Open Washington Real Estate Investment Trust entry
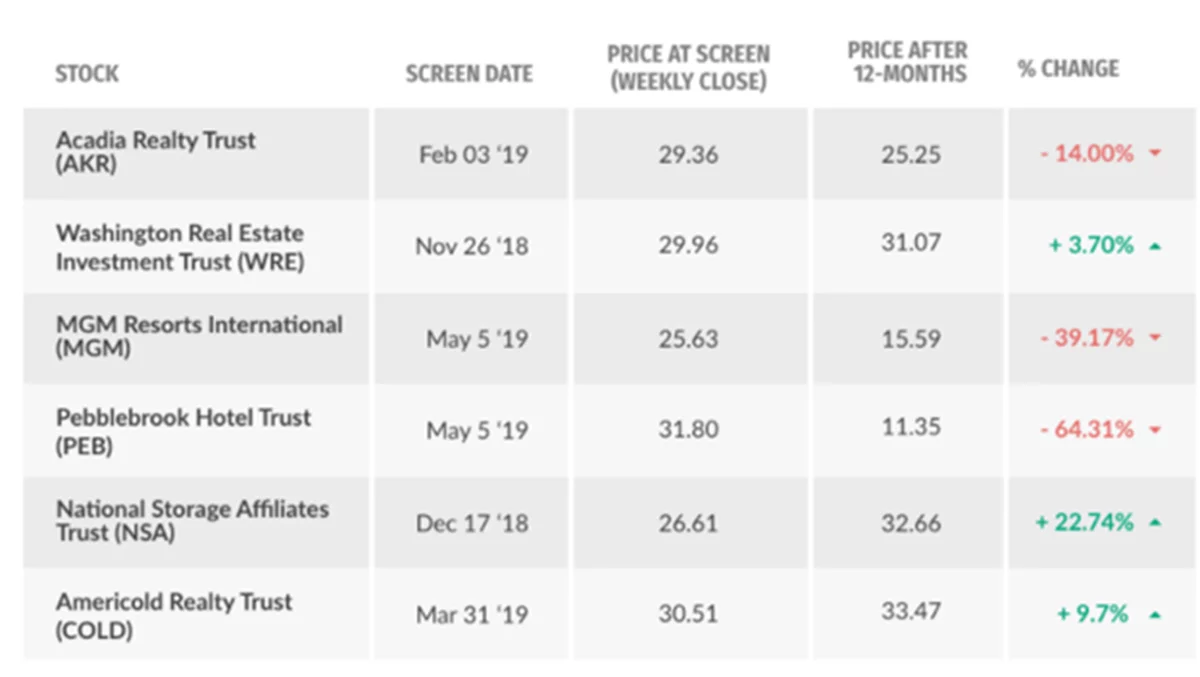Image resolution: width=1200 pixels, height=677 pixels. tap(180, 247)
